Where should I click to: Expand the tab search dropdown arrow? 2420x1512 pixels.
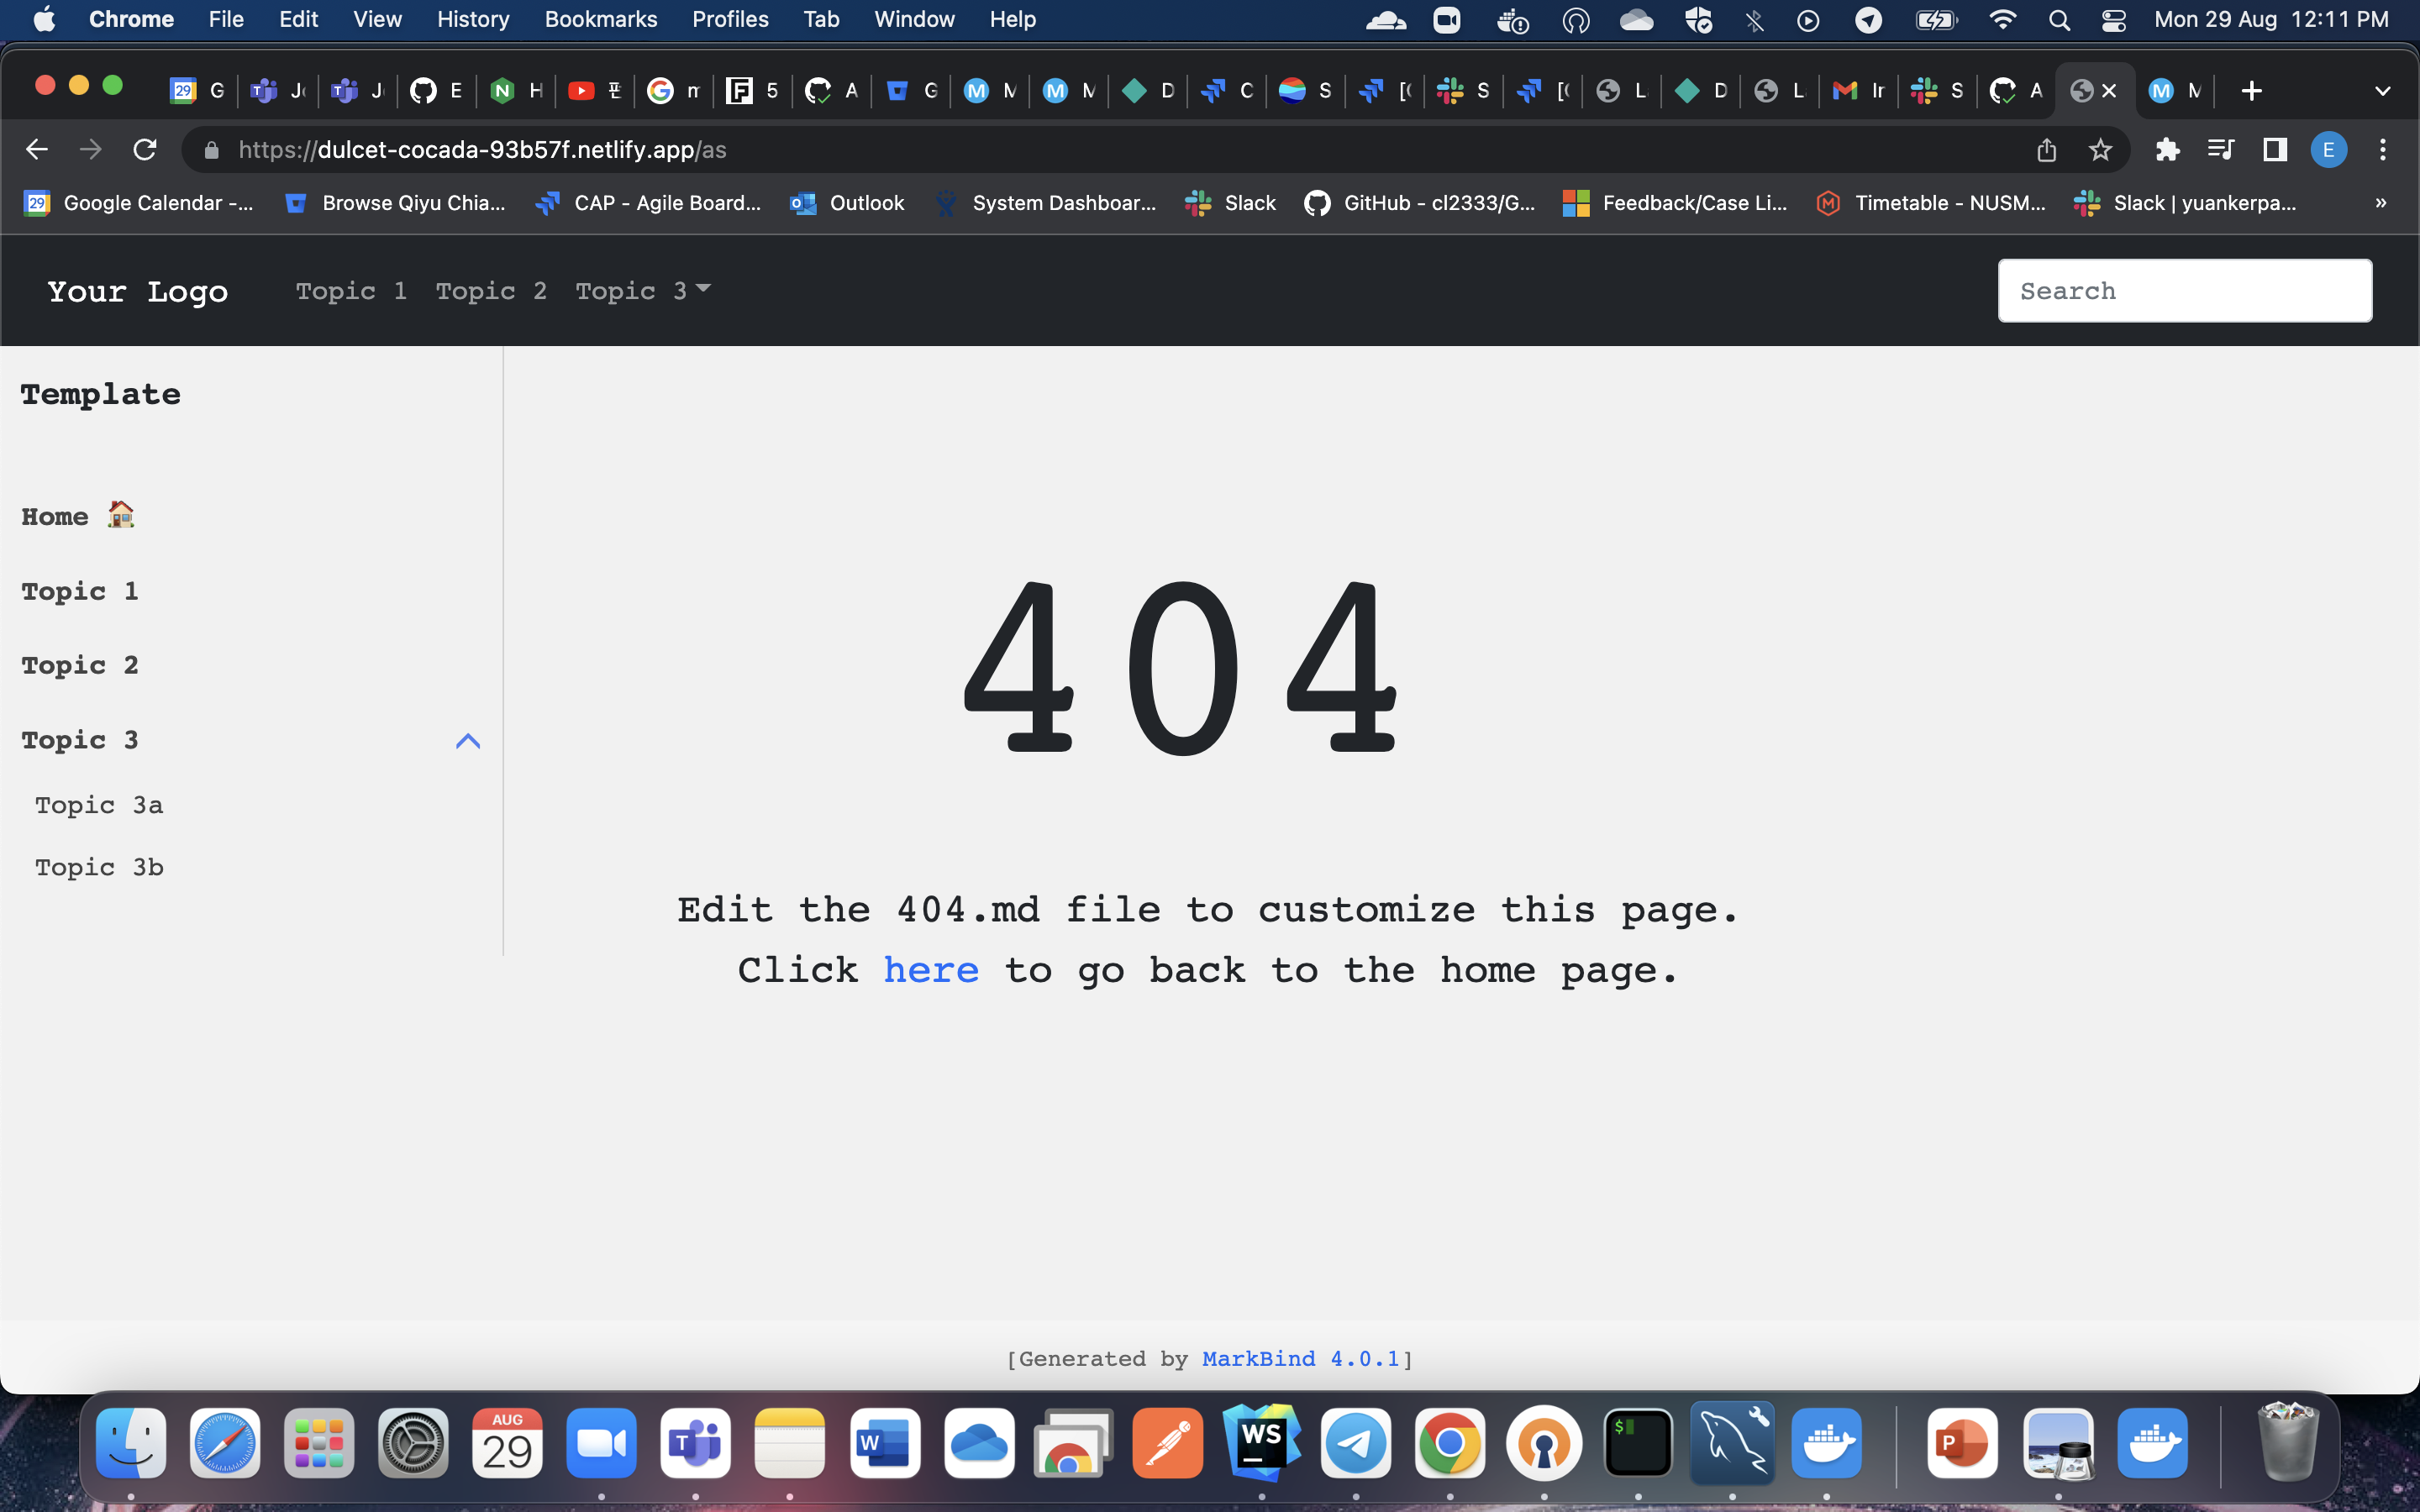[2382, 91]
